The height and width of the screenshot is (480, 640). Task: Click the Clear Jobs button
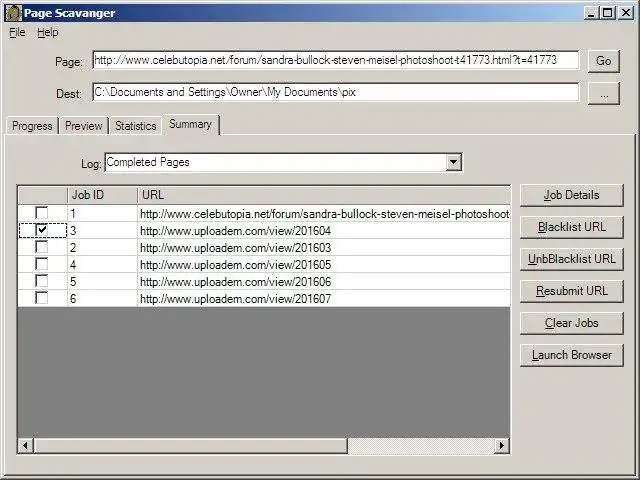point(571,323)
